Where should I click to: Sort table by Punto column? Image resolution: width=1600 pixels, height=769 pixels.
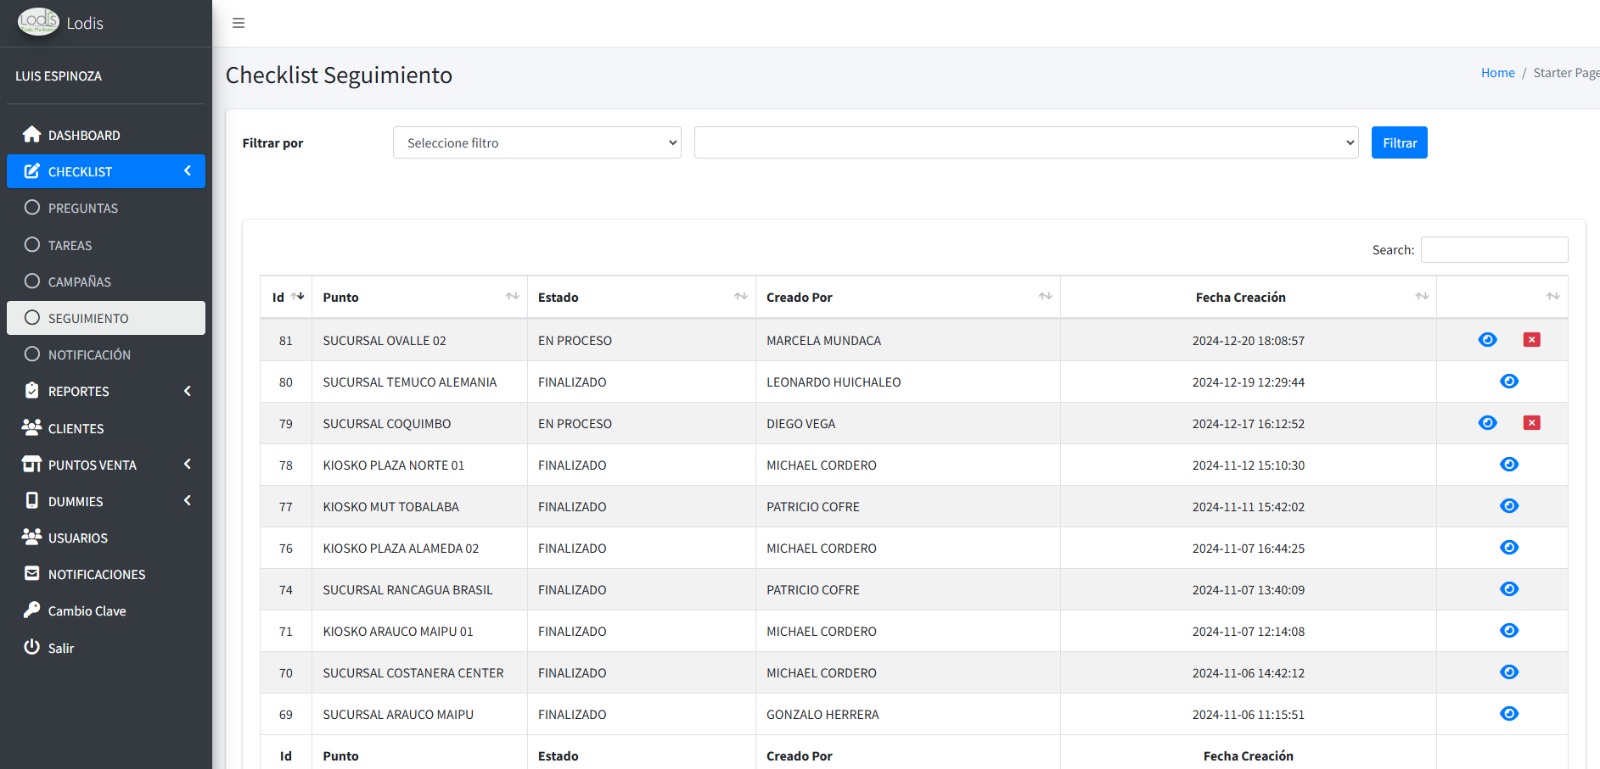coord(420,297)
